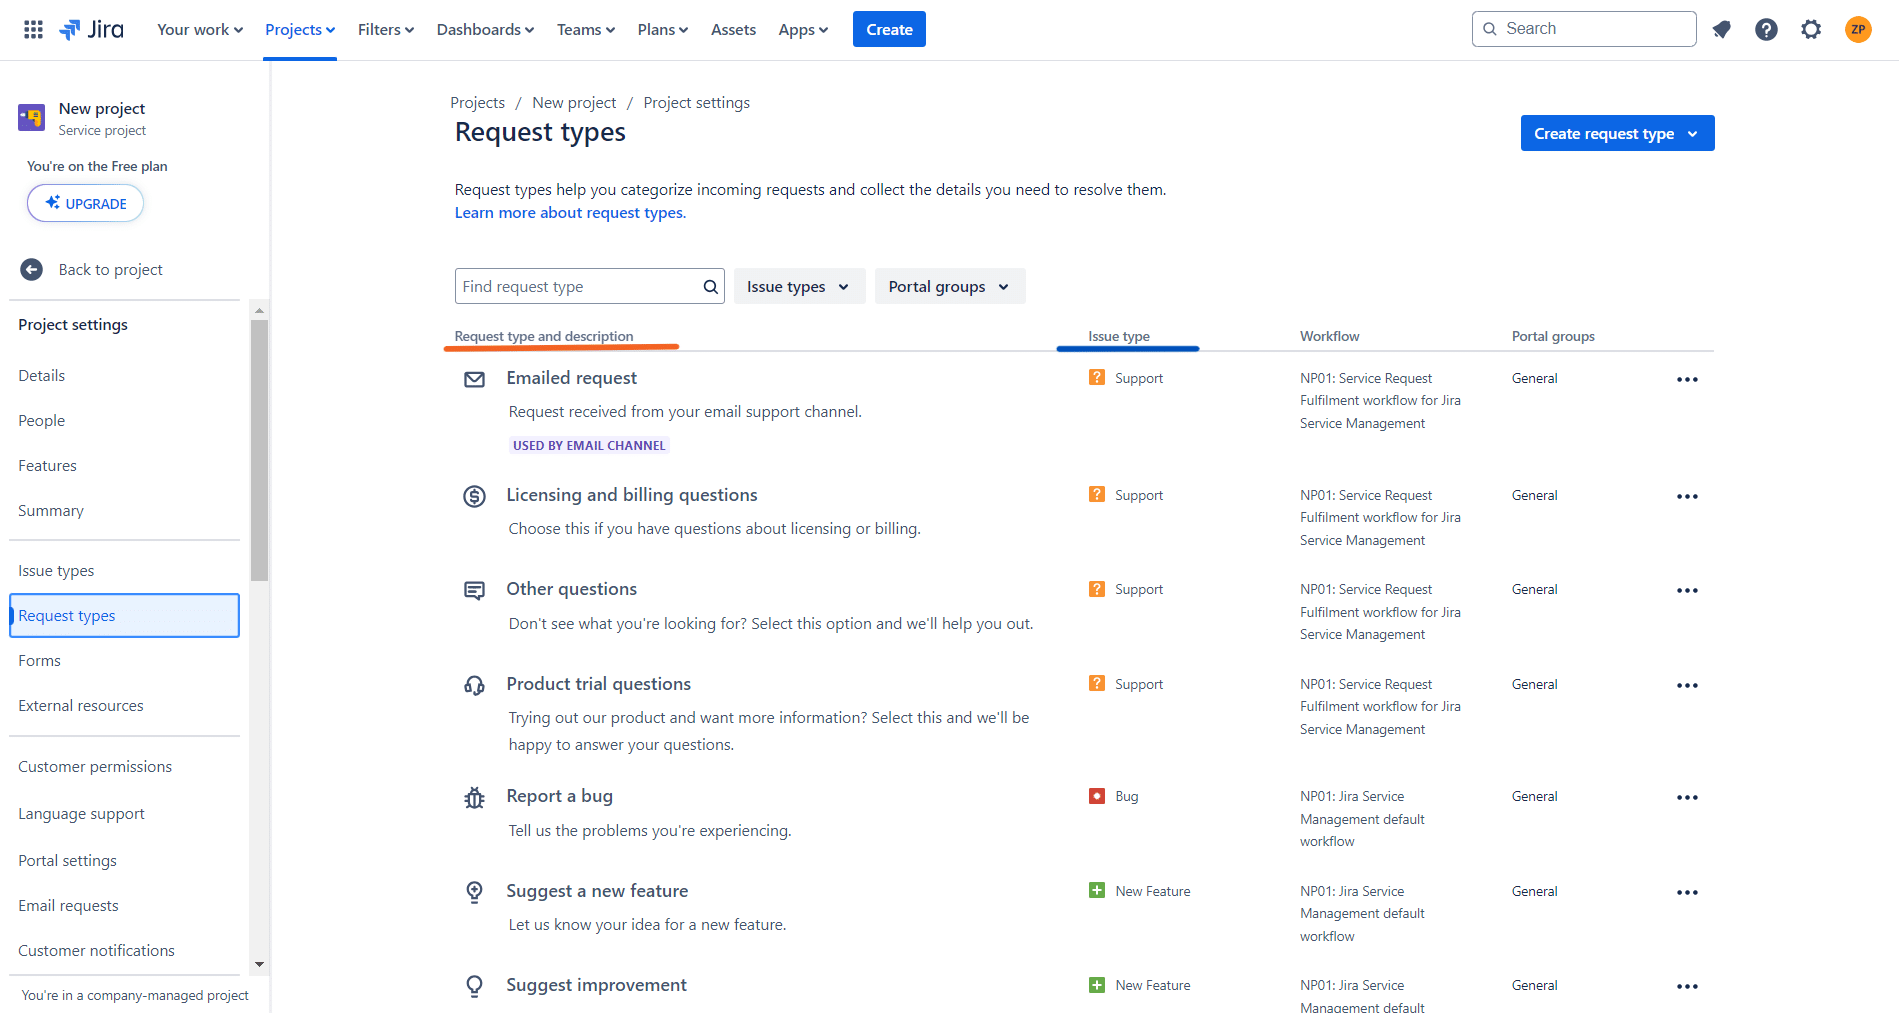Click the New project avatar icon

click(x=31, y=118)
